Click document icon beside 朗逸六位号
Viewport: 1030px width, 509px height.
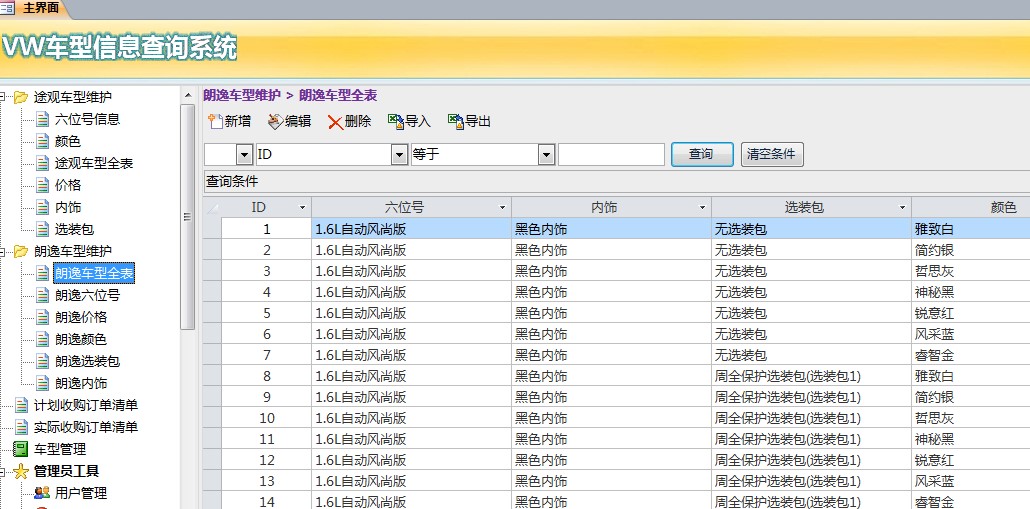(43, 295)
